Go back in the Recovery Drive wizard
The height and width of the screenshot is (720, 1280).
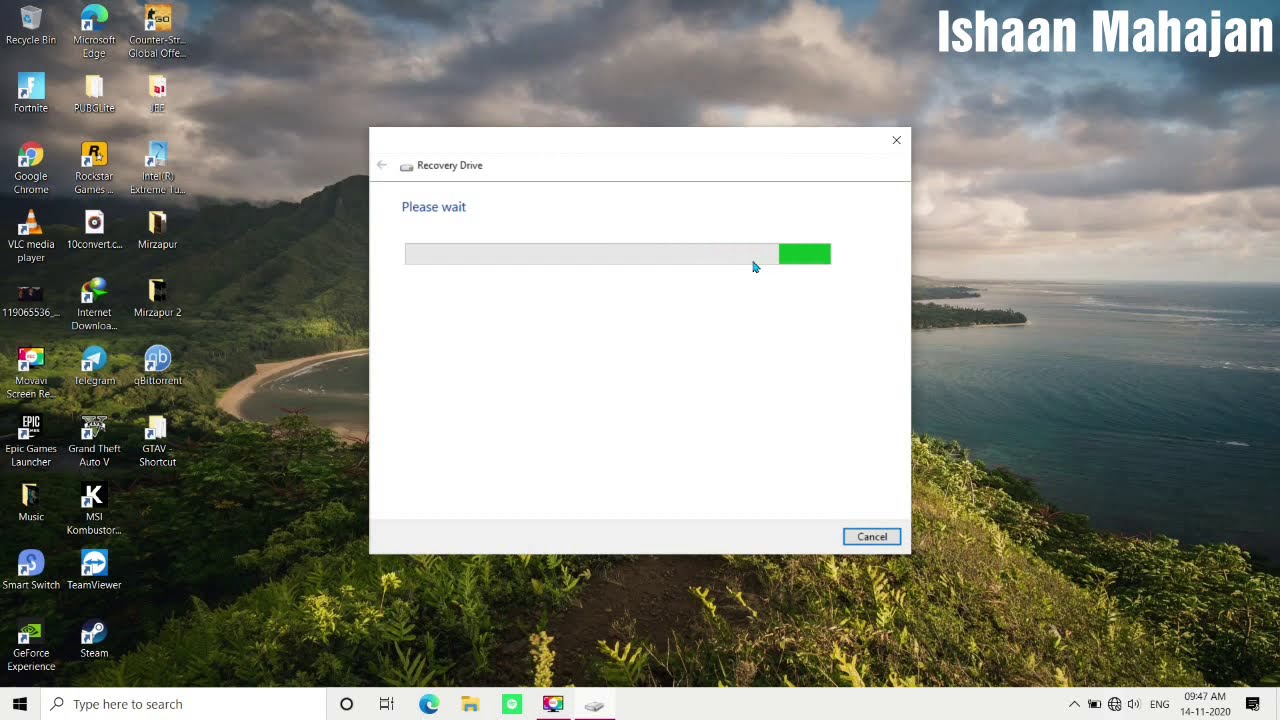point(381,165)
